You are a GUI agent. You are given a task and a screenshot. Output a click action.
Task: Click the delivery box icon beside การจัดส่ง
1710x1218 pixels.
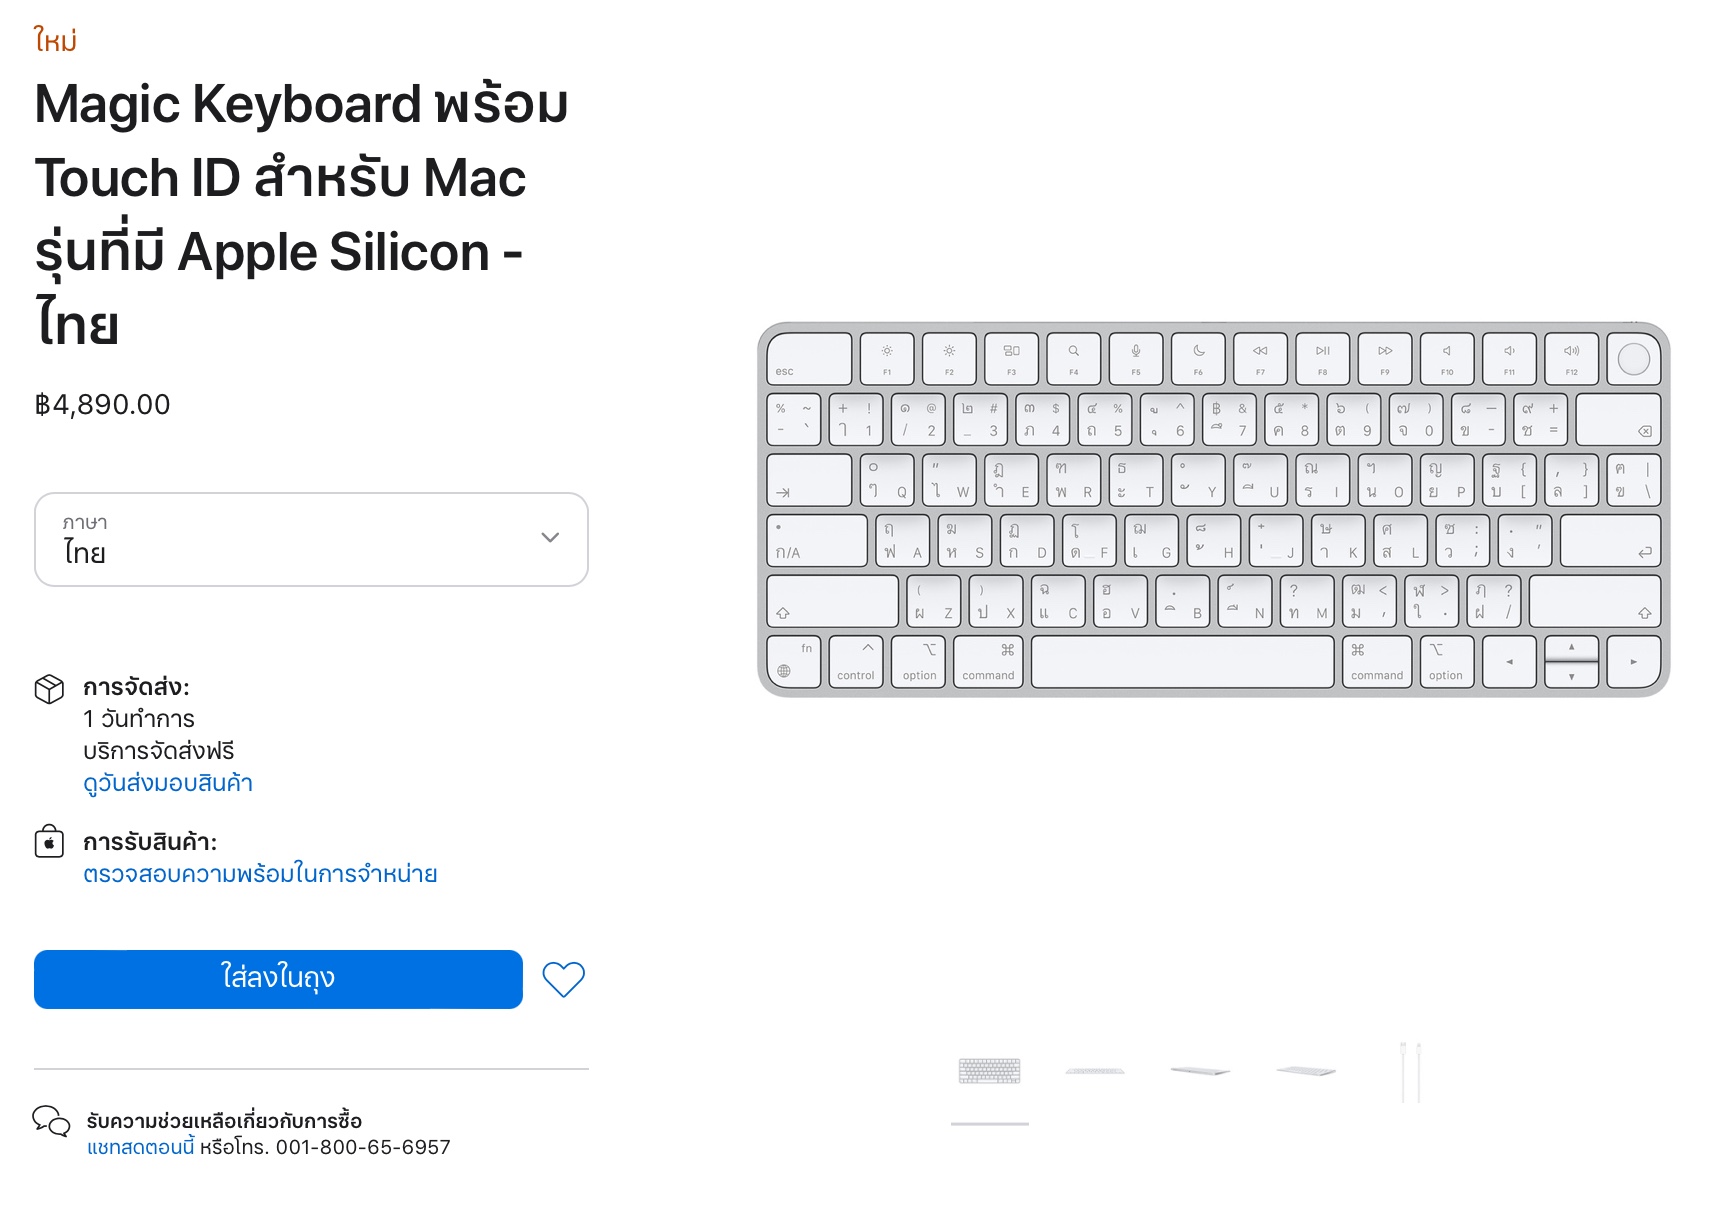(x=49, y=688)
